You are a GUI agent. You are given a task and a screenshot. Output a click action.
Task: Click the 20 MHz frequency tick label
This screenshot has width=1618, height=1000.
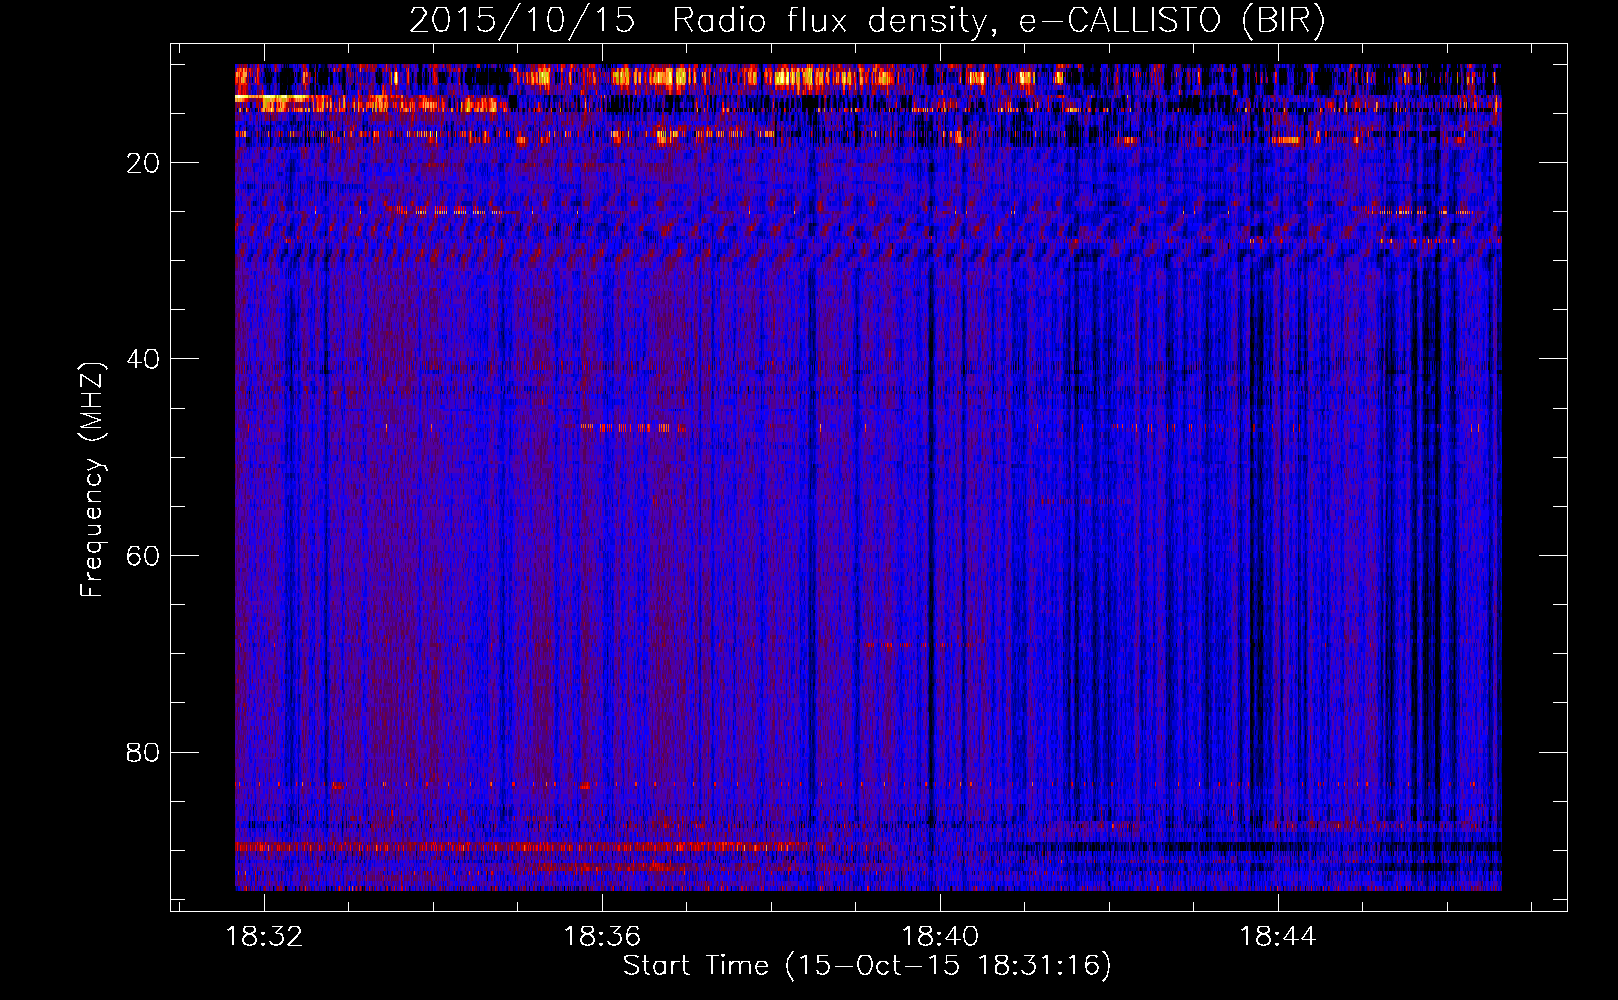pos(143,163)
